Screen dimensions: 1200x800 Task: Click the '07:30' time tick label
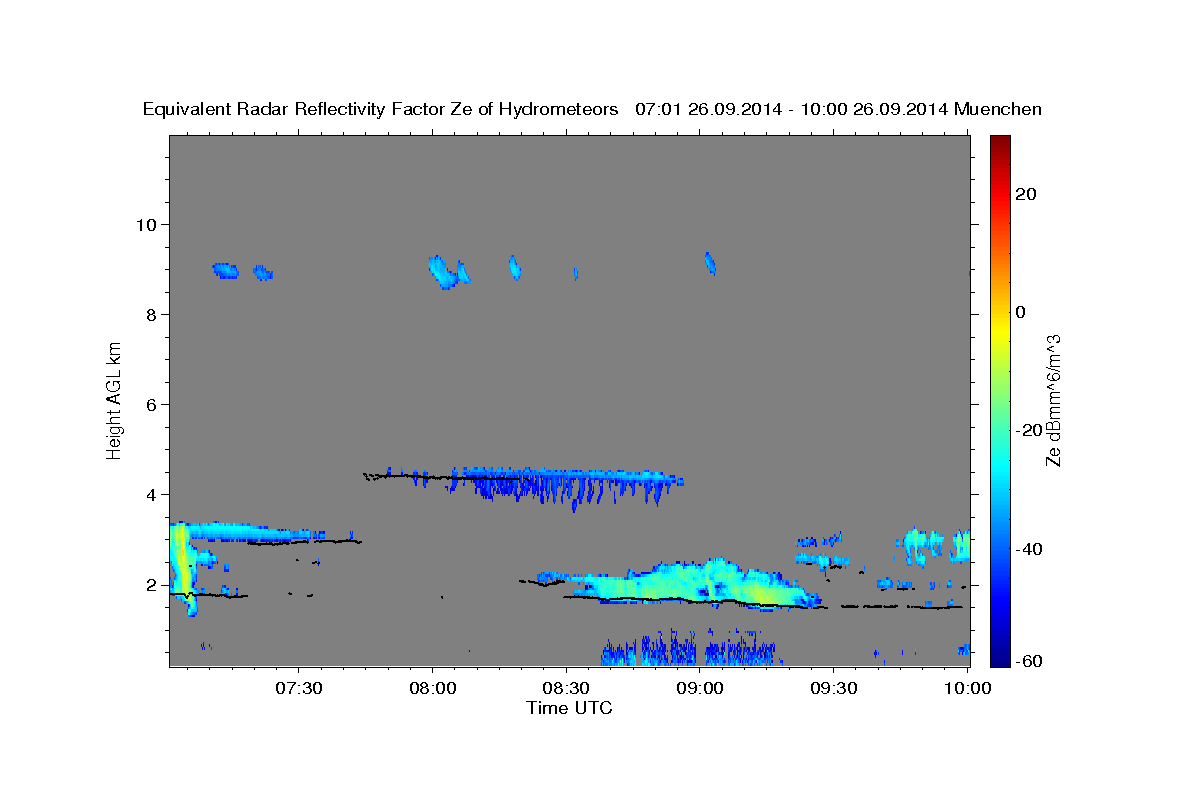299,688
